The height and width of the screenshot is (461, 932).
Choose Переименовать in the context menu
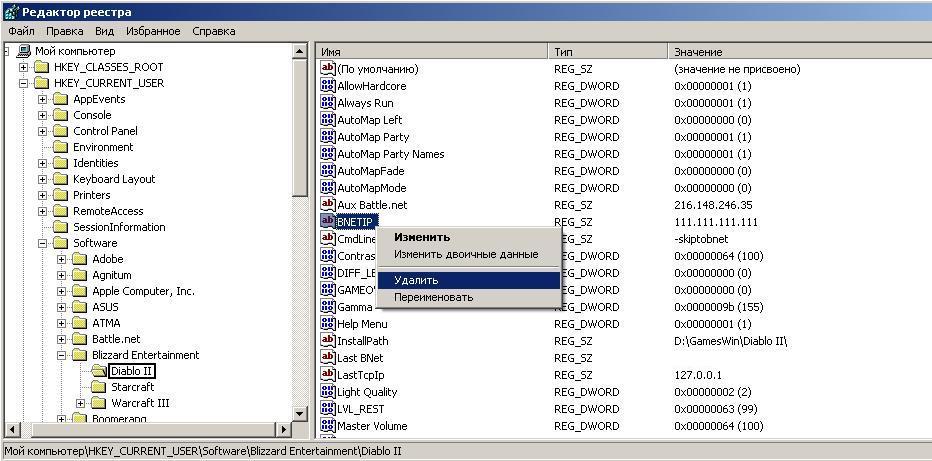[469, 297]
